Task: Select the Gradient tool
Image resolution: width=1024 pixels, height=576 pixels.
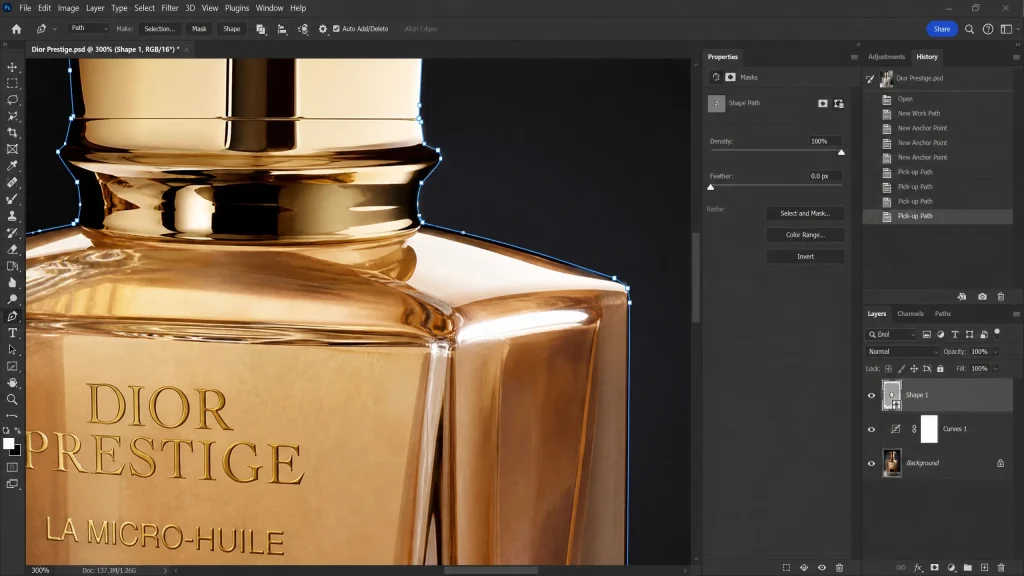Action: pos(12,266)
